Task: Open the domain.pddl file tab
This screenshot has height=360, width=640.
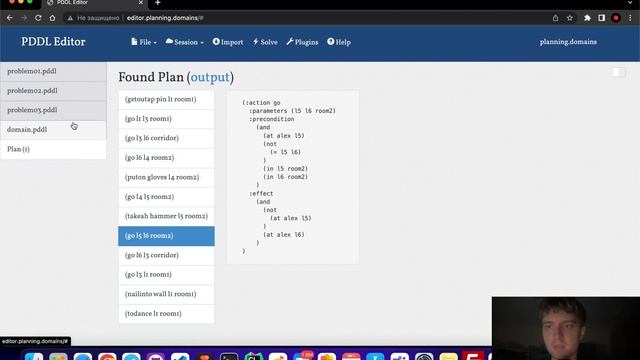Action: click(53, 130)
